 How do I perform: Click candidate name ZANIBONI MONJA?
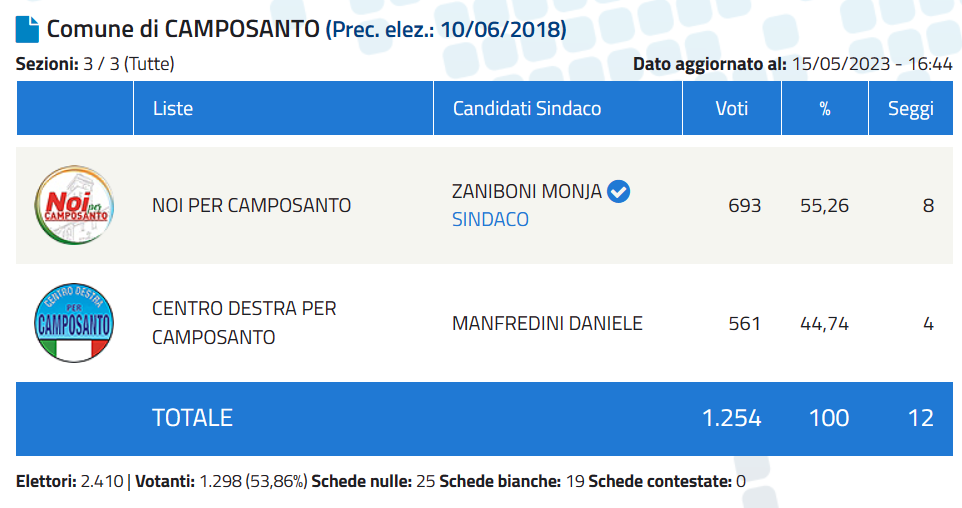coord(527,191)
